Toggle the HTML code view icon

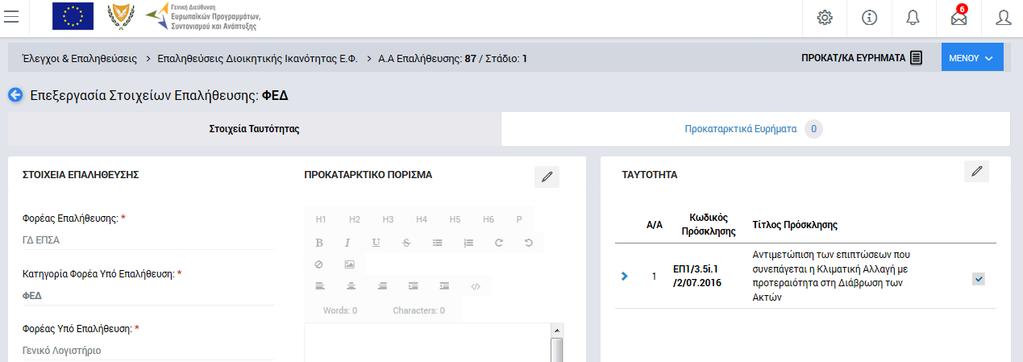click(x=475, y=286)
